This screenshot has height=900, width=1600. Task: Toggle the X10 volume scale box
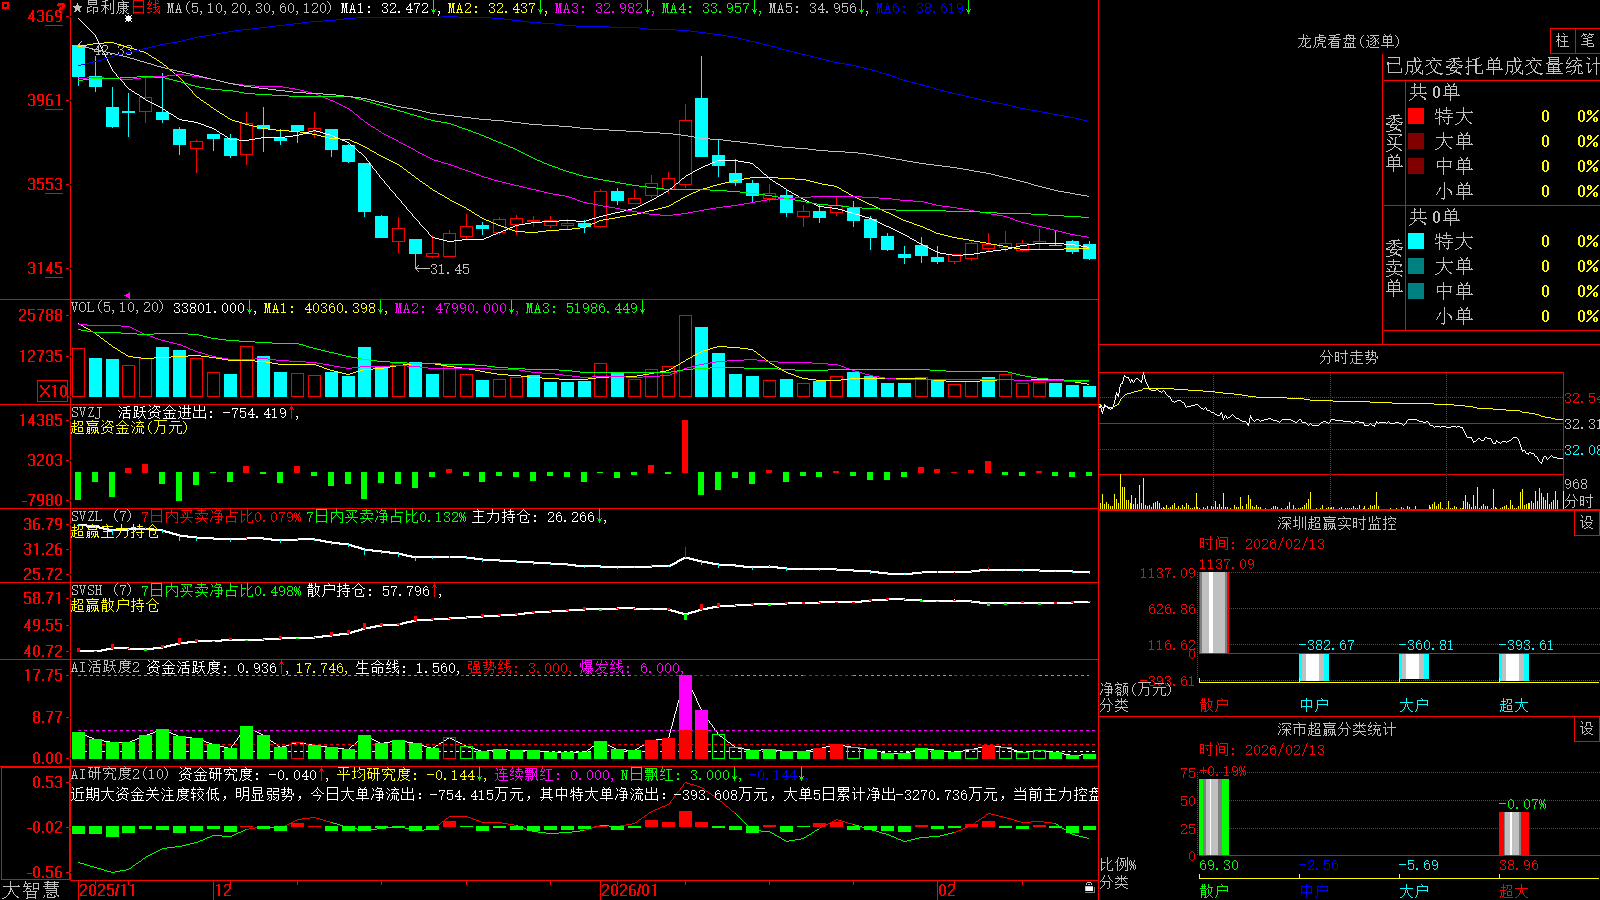[x=52, y=391]
